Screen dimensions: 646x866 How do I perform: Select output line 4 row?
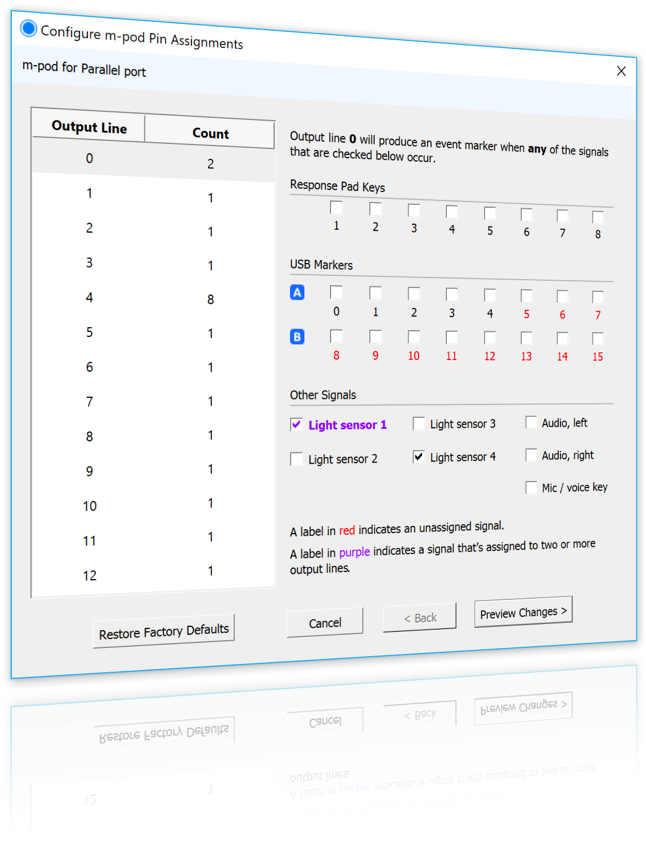point(152,297)
